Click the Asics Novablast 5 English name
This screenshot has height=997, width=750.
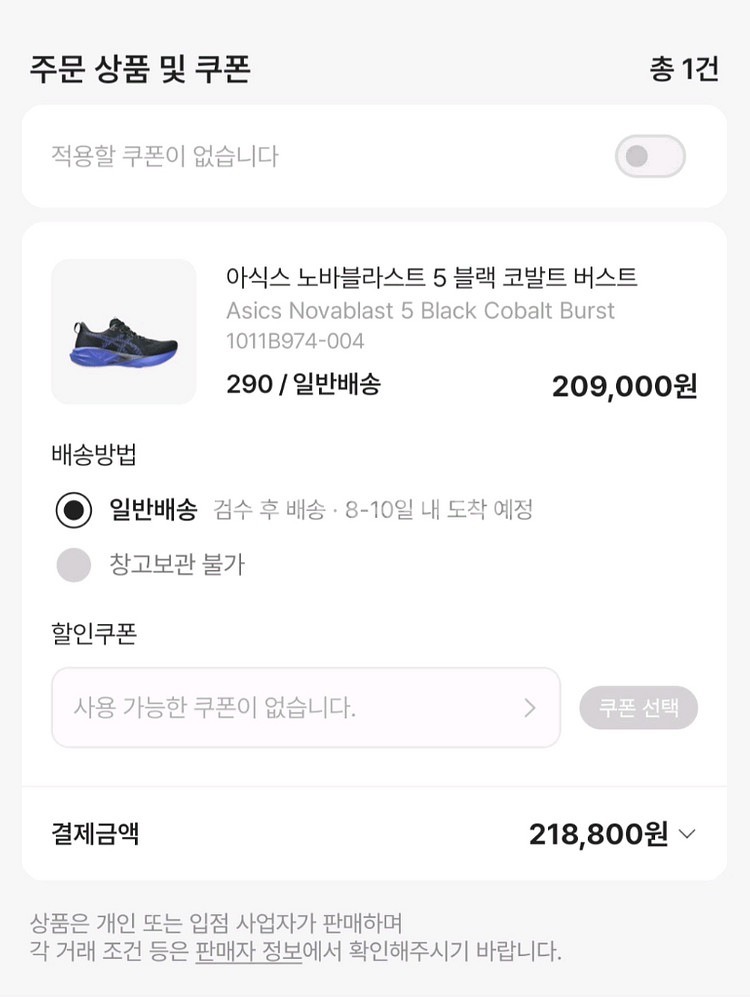(420, 310)
